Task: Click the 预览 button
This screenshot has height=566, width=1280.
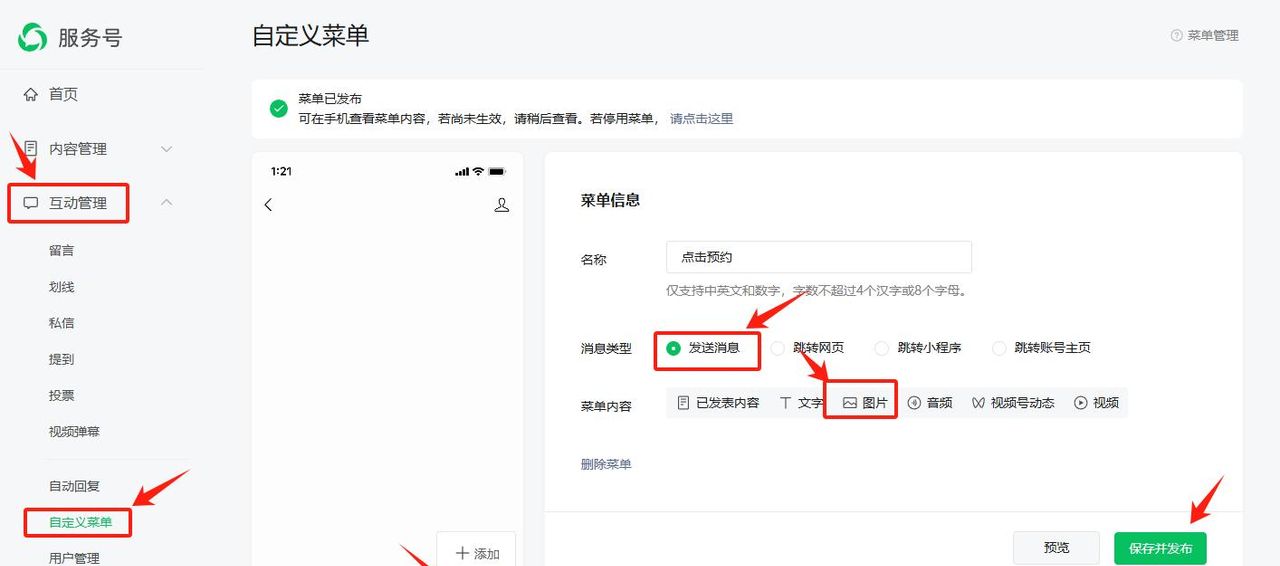Action: click(1056, 548)
